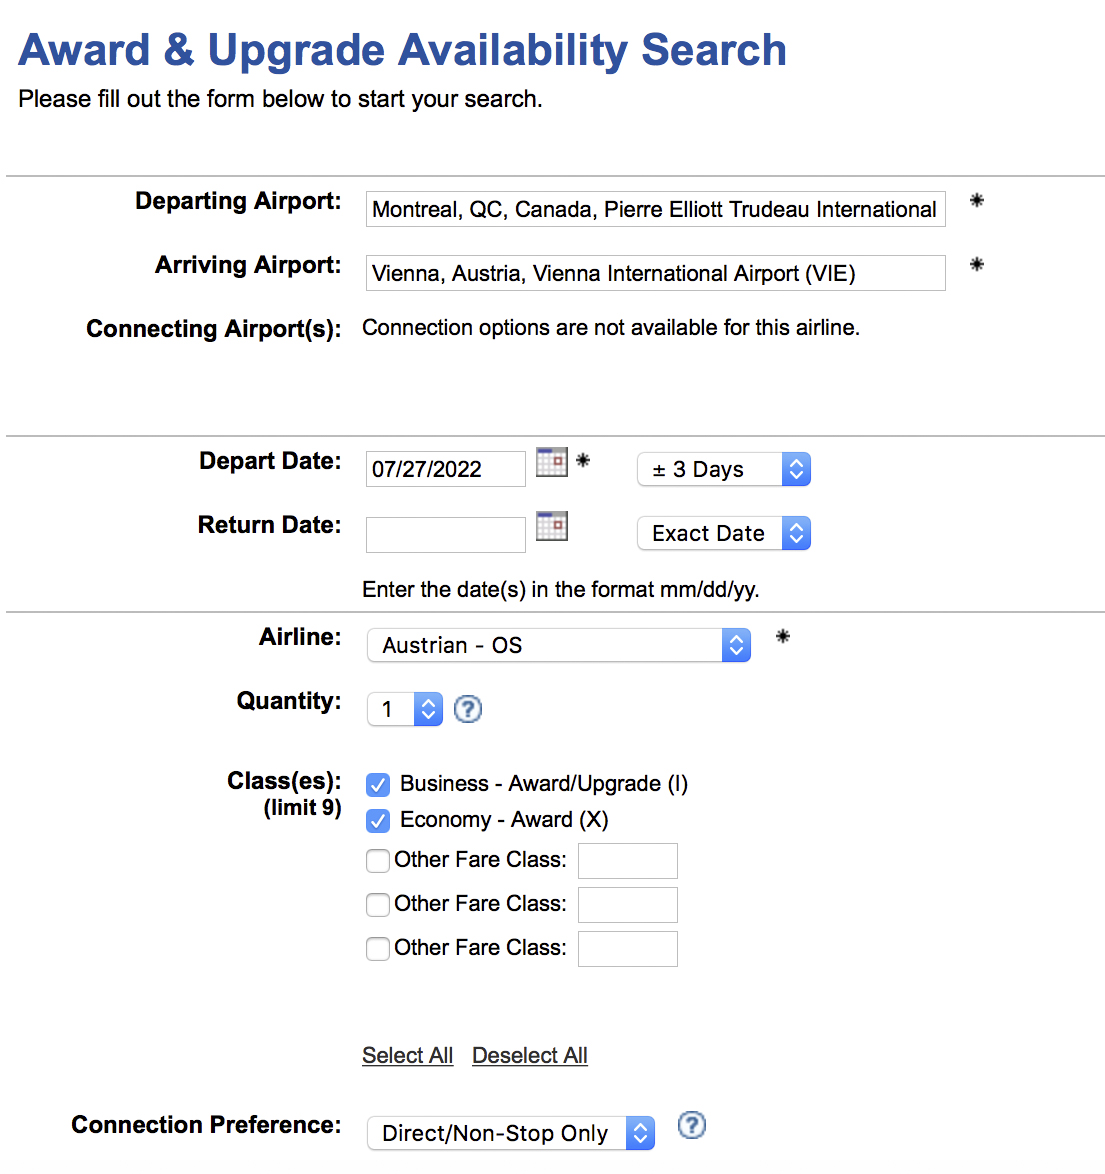Click inside the Departing Airport field

[x=655, y=209]
